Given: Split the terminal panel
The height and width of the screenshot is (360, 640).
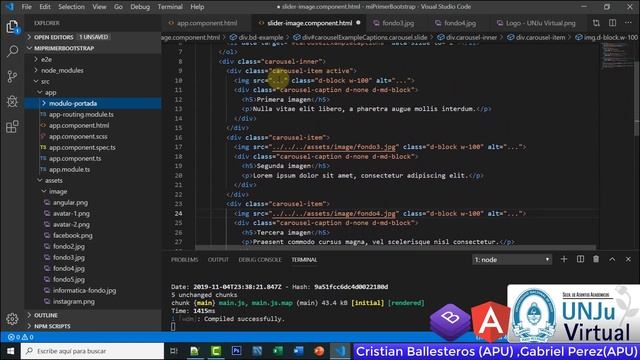Looking at the screenshot, I should [580, 259].
